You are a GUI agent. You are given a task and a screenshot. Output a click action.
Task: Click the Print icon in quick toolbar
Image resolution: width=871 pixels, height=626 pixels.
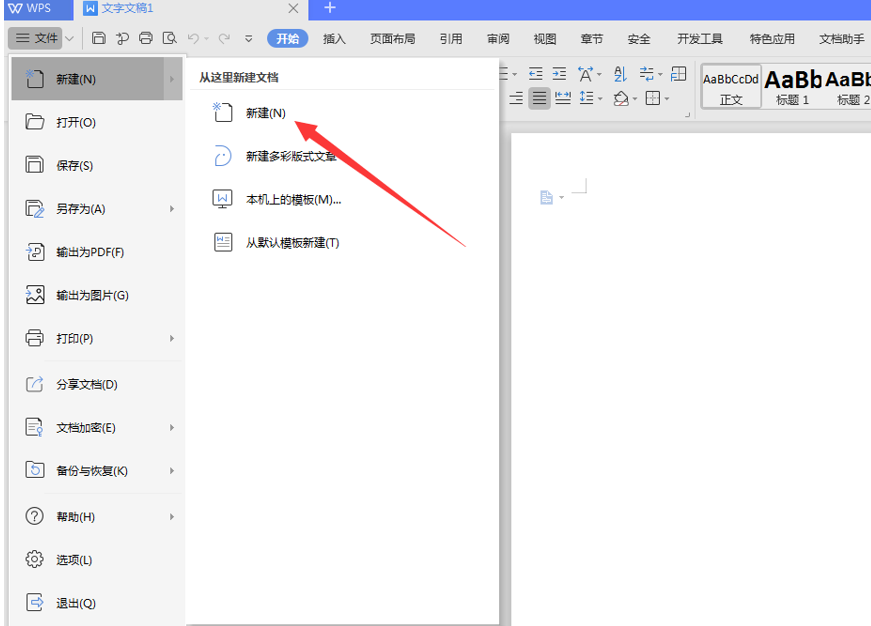click(146, 38)
